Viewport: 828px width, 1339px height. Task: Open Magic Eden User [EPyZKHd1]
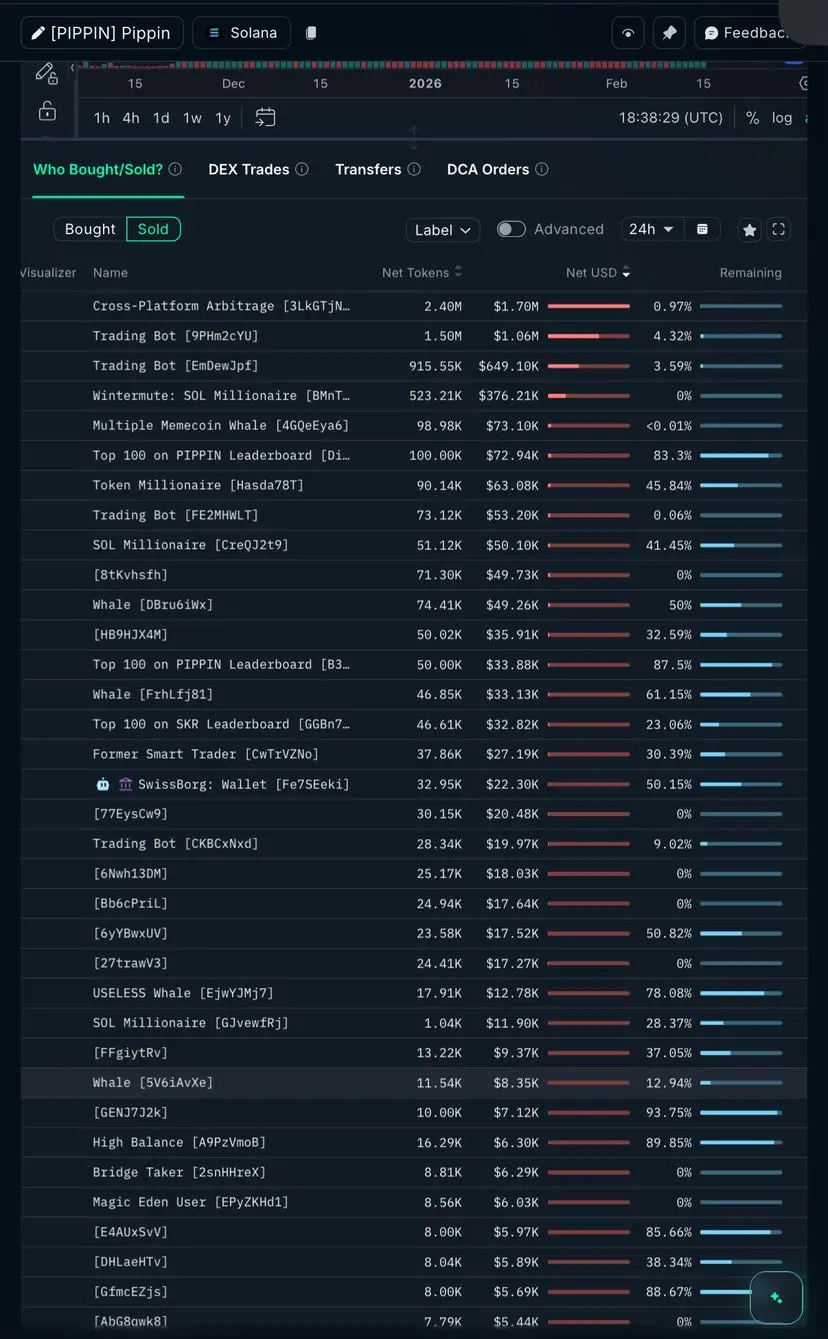190,1202
